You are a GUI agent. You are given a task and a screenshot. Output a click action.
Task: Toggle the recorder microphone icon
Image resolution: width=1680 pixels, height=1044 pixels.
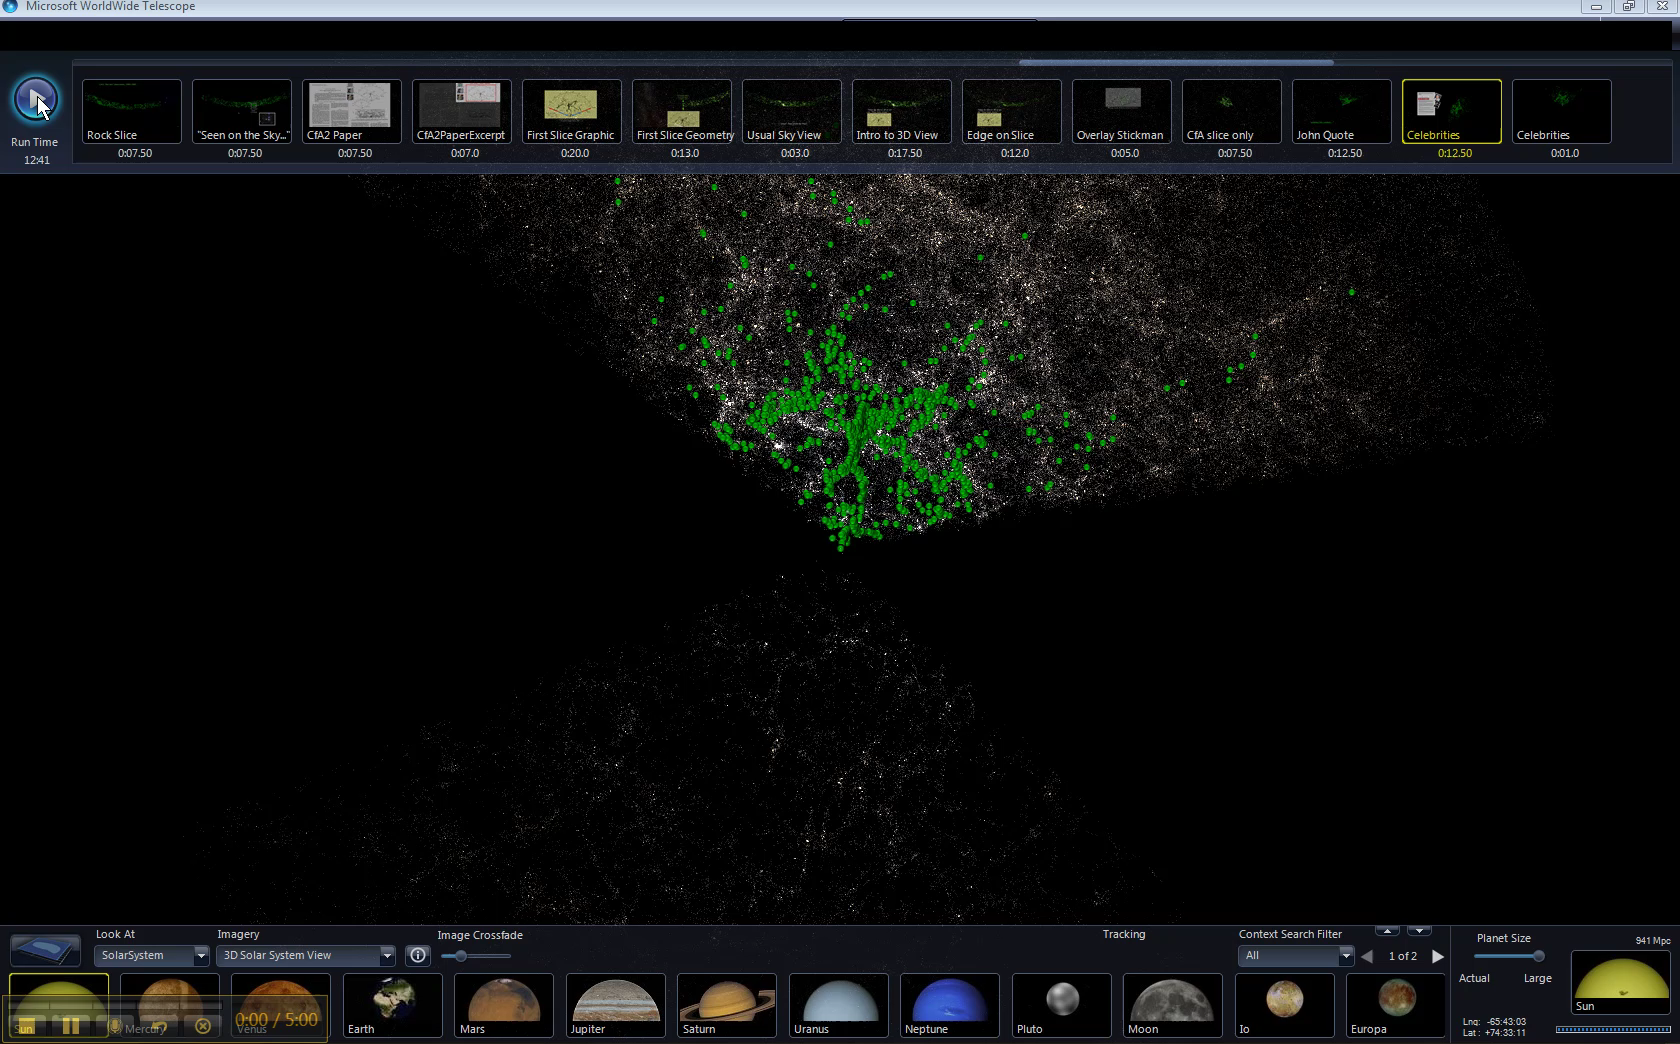(115, 1026)
